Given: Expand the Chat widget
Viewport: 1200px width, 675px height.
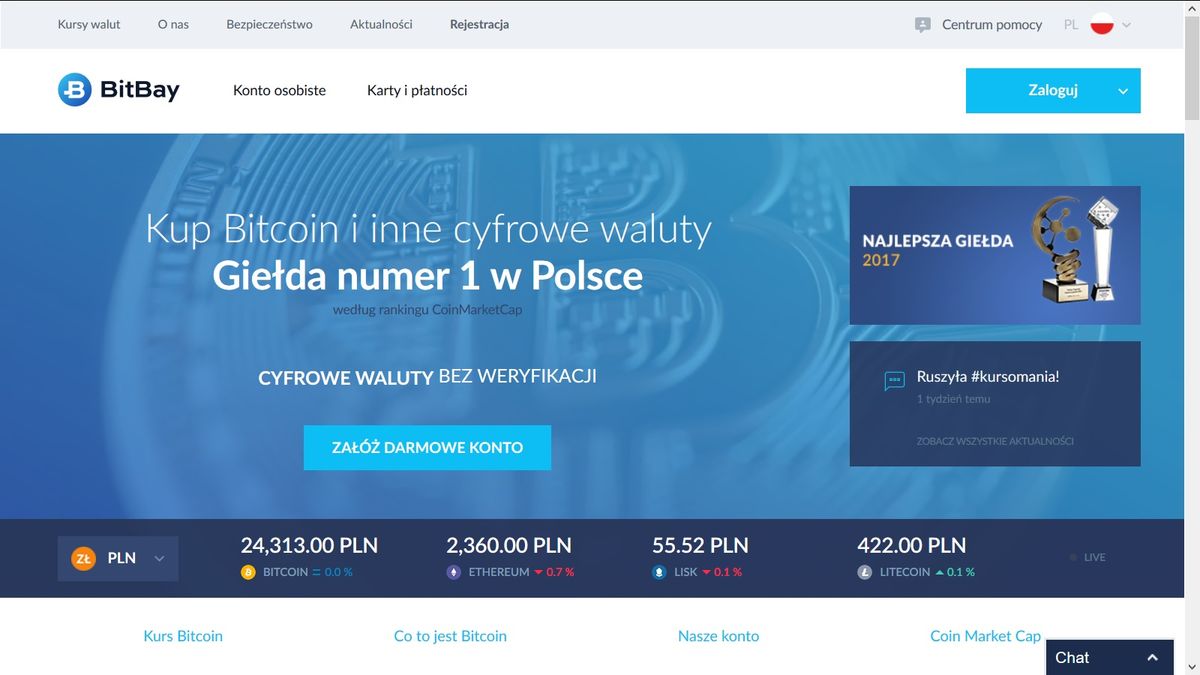Looking at the screenshot, I should 1109,657.
